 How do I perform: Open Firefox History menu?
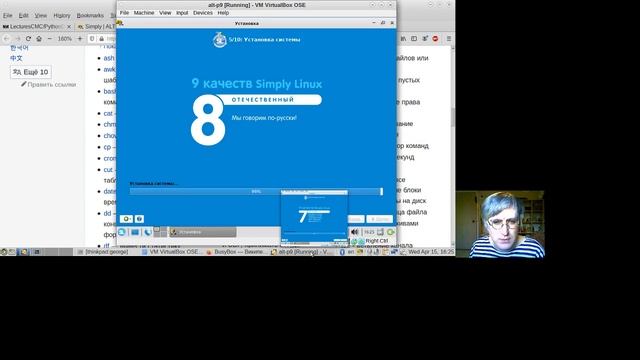coord(62,16)
